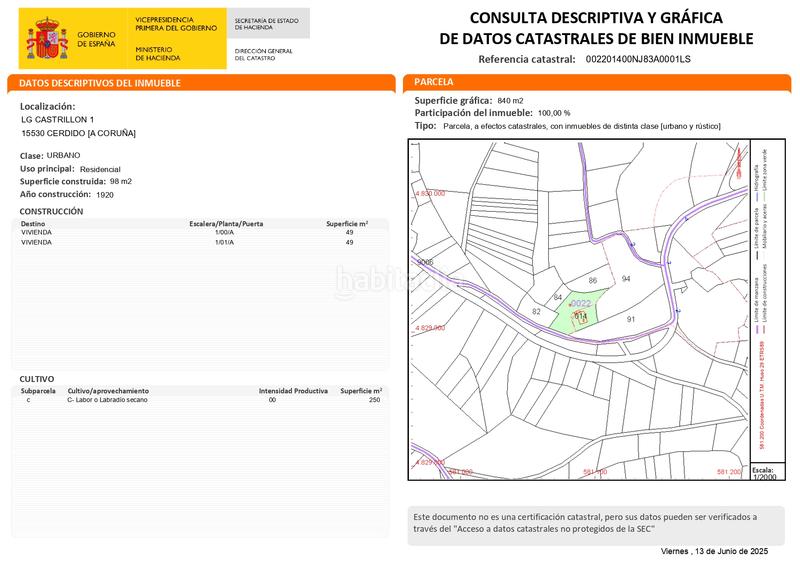This screenshot has height=565, width=800.
Task: Select the door code '1/01/A'
Action: (224, 242)
